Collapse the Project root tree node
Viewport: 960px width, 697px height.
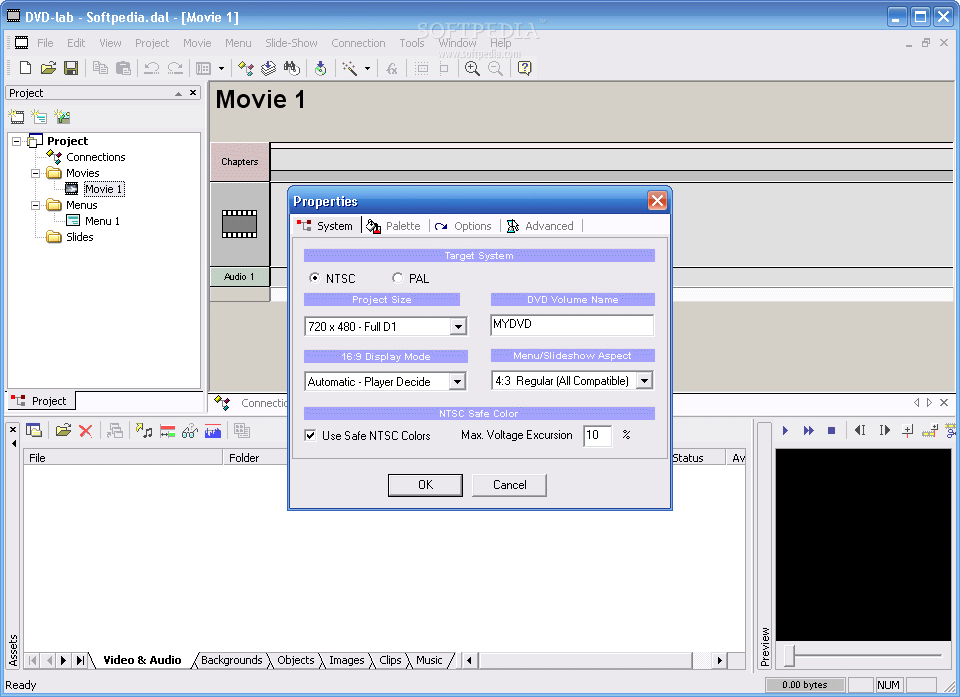[x=17, y=141]
